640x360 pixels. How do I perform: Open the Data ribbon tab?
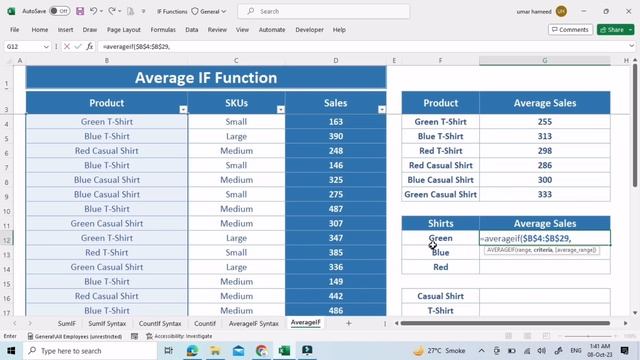click(191, 30)
